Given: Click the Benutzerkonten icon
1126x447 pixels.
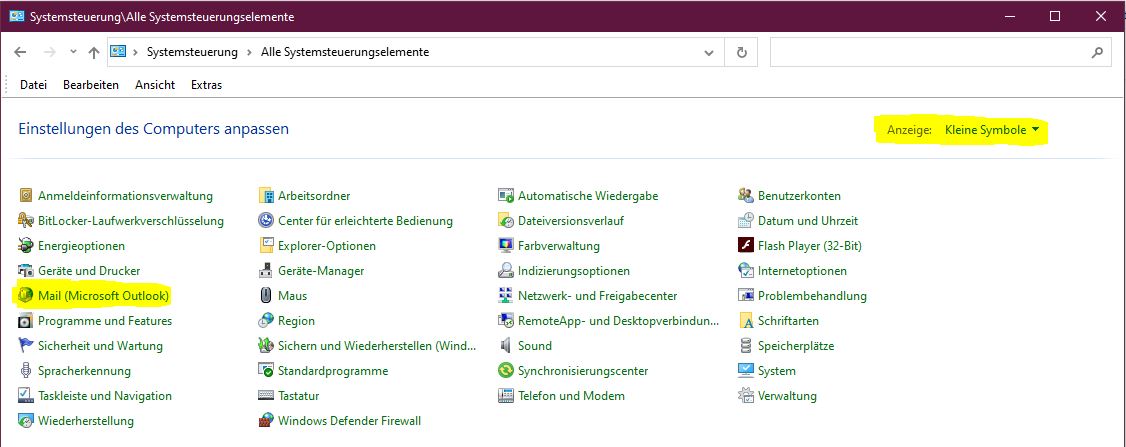Looking at the screenshot, I should tap(746, 196).
